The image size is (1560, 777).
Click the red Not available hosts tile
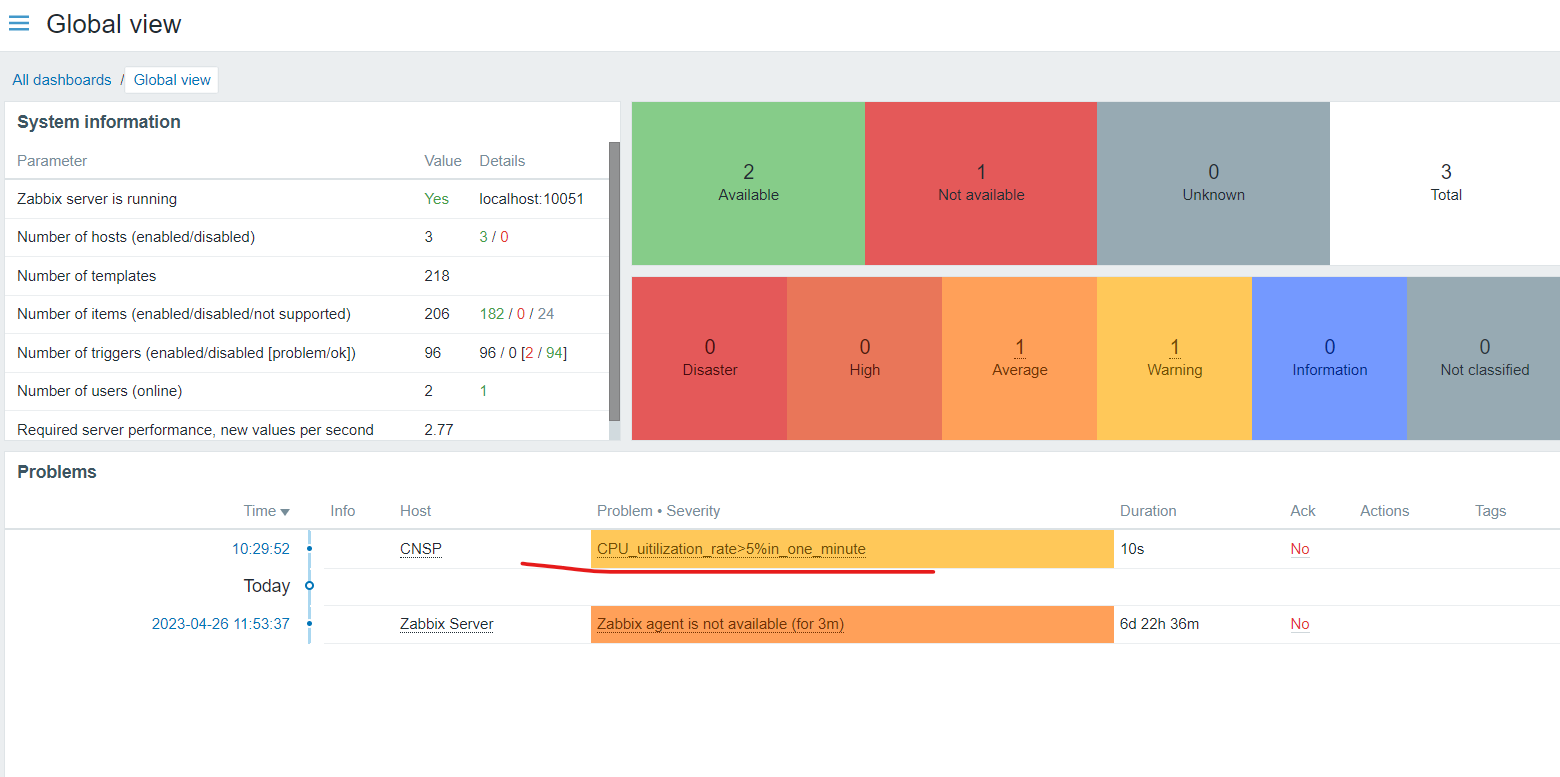point(981,183)
